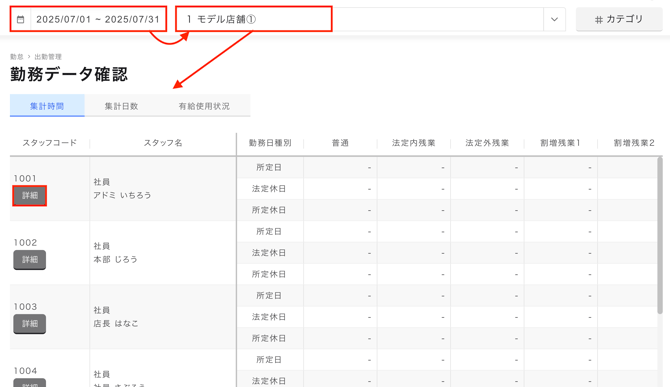Image resolution: width=670 pixels, height=387 pixels.
Task: Click the 勤務日種別 column header
Action: (x=270, y=143)
